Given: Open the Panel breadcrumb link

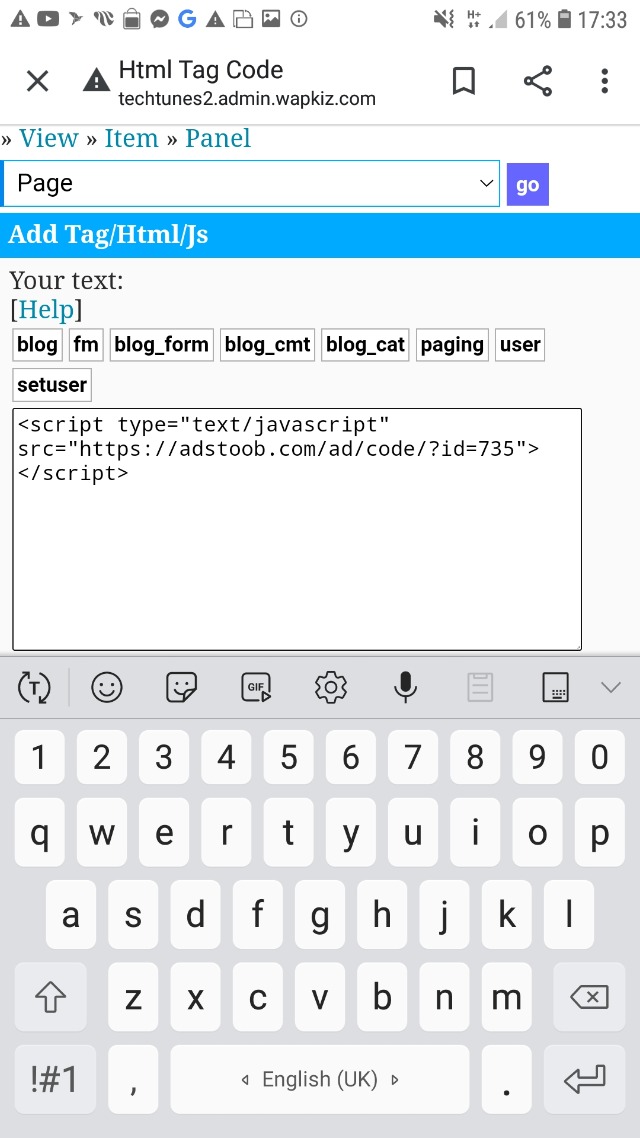Looking at the screenshot, I should tap(218, 138).
